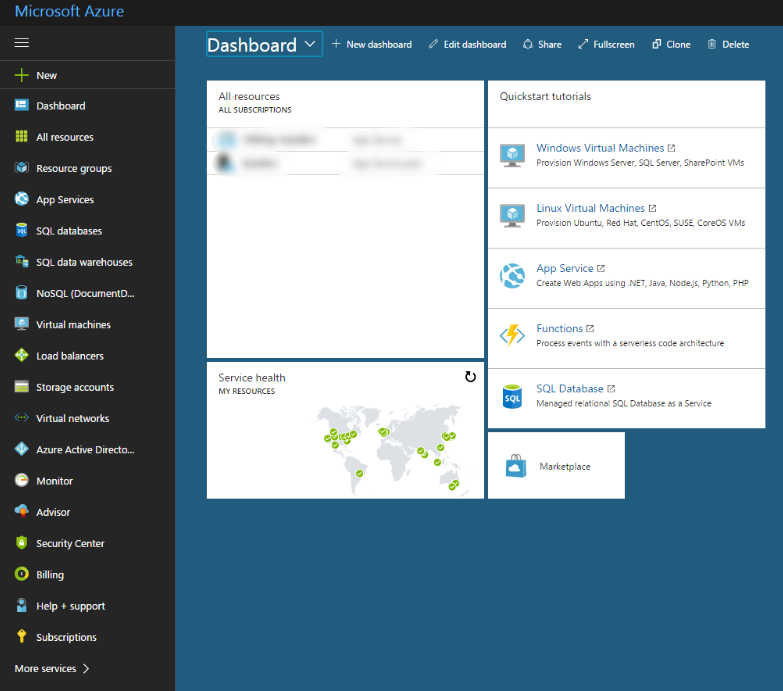Click the 'Quickstart tutorials' tile heading
The width and height of the screenshot is (783, 691).
coord(545,96)
